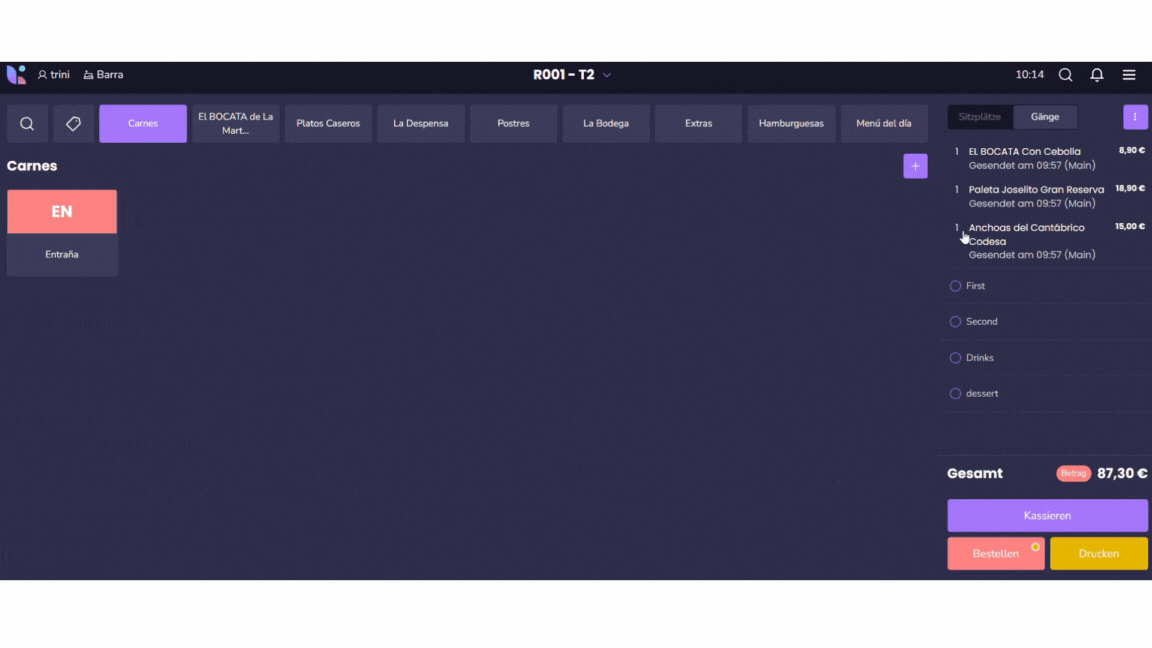Open the hamburger main menu
Viewport: 1152px width, 648px height.
click(x=1128, y=75)
